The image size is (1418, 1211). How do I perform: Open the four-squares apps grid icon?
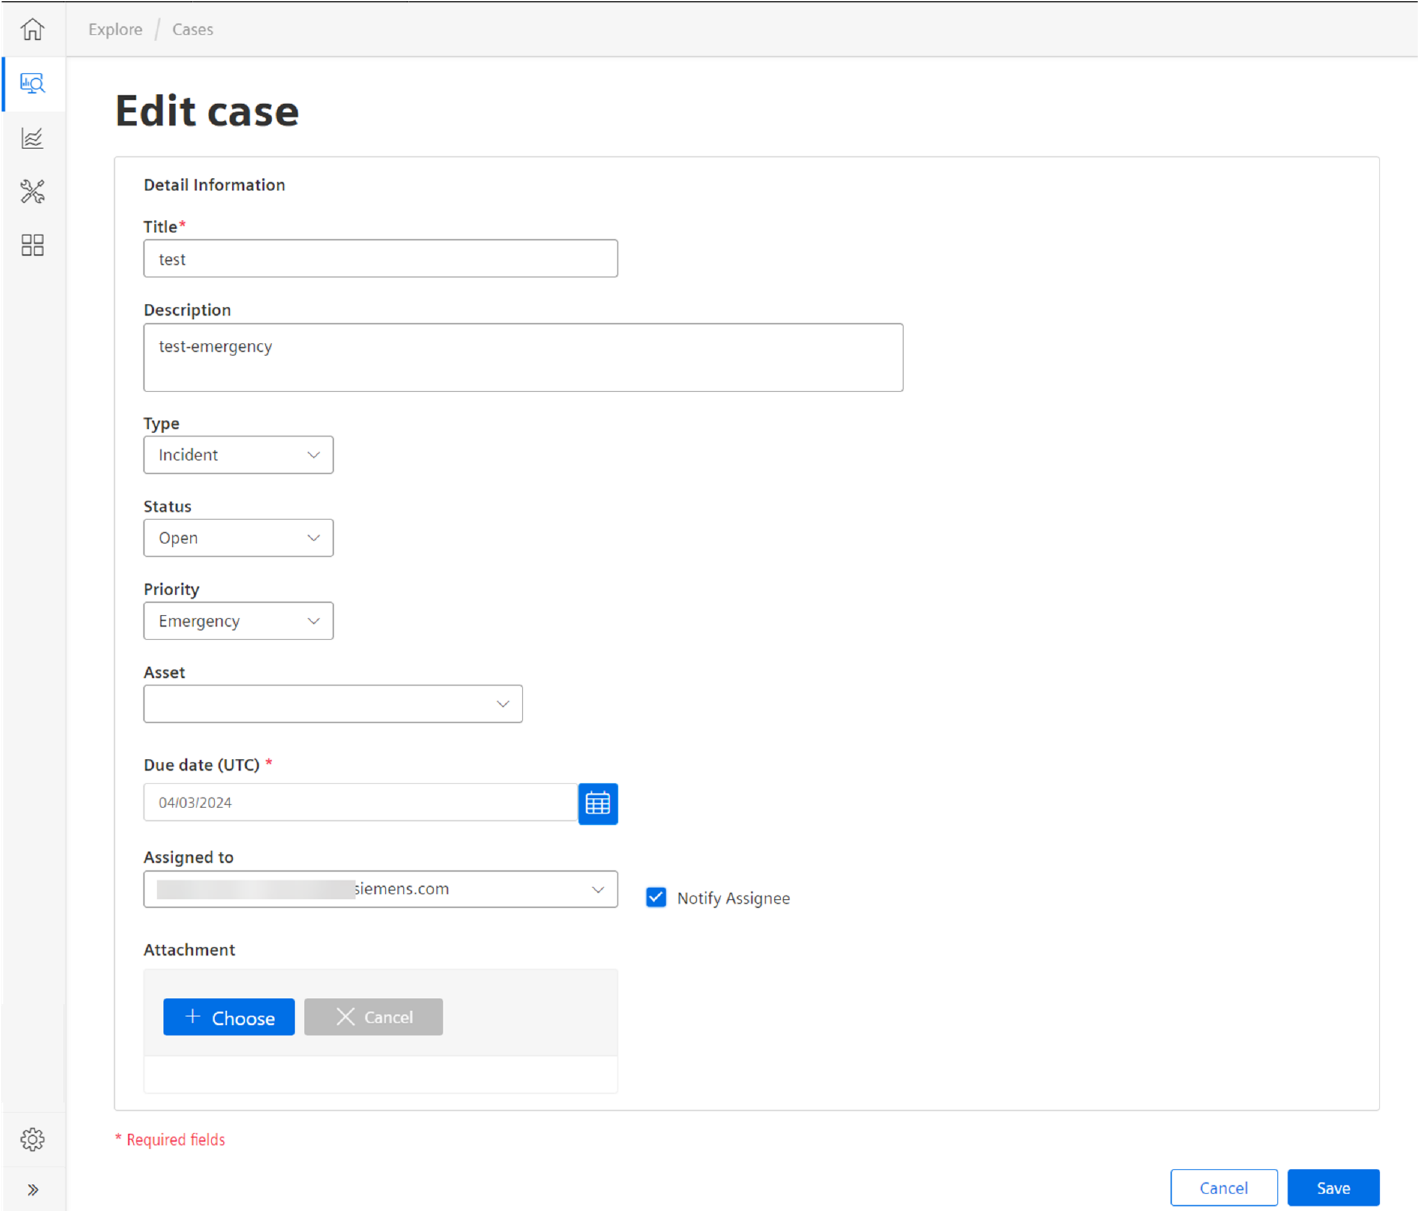click(32, 245)
